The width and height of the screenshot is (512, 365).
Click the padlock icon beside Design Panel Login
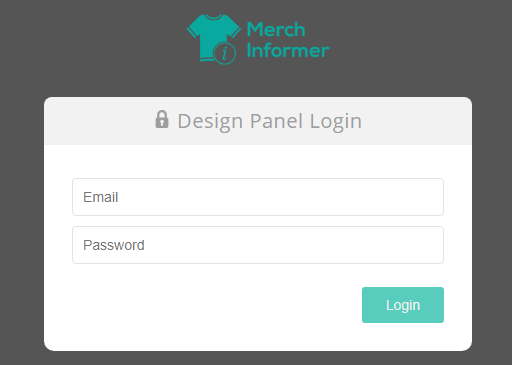(162, 119)
